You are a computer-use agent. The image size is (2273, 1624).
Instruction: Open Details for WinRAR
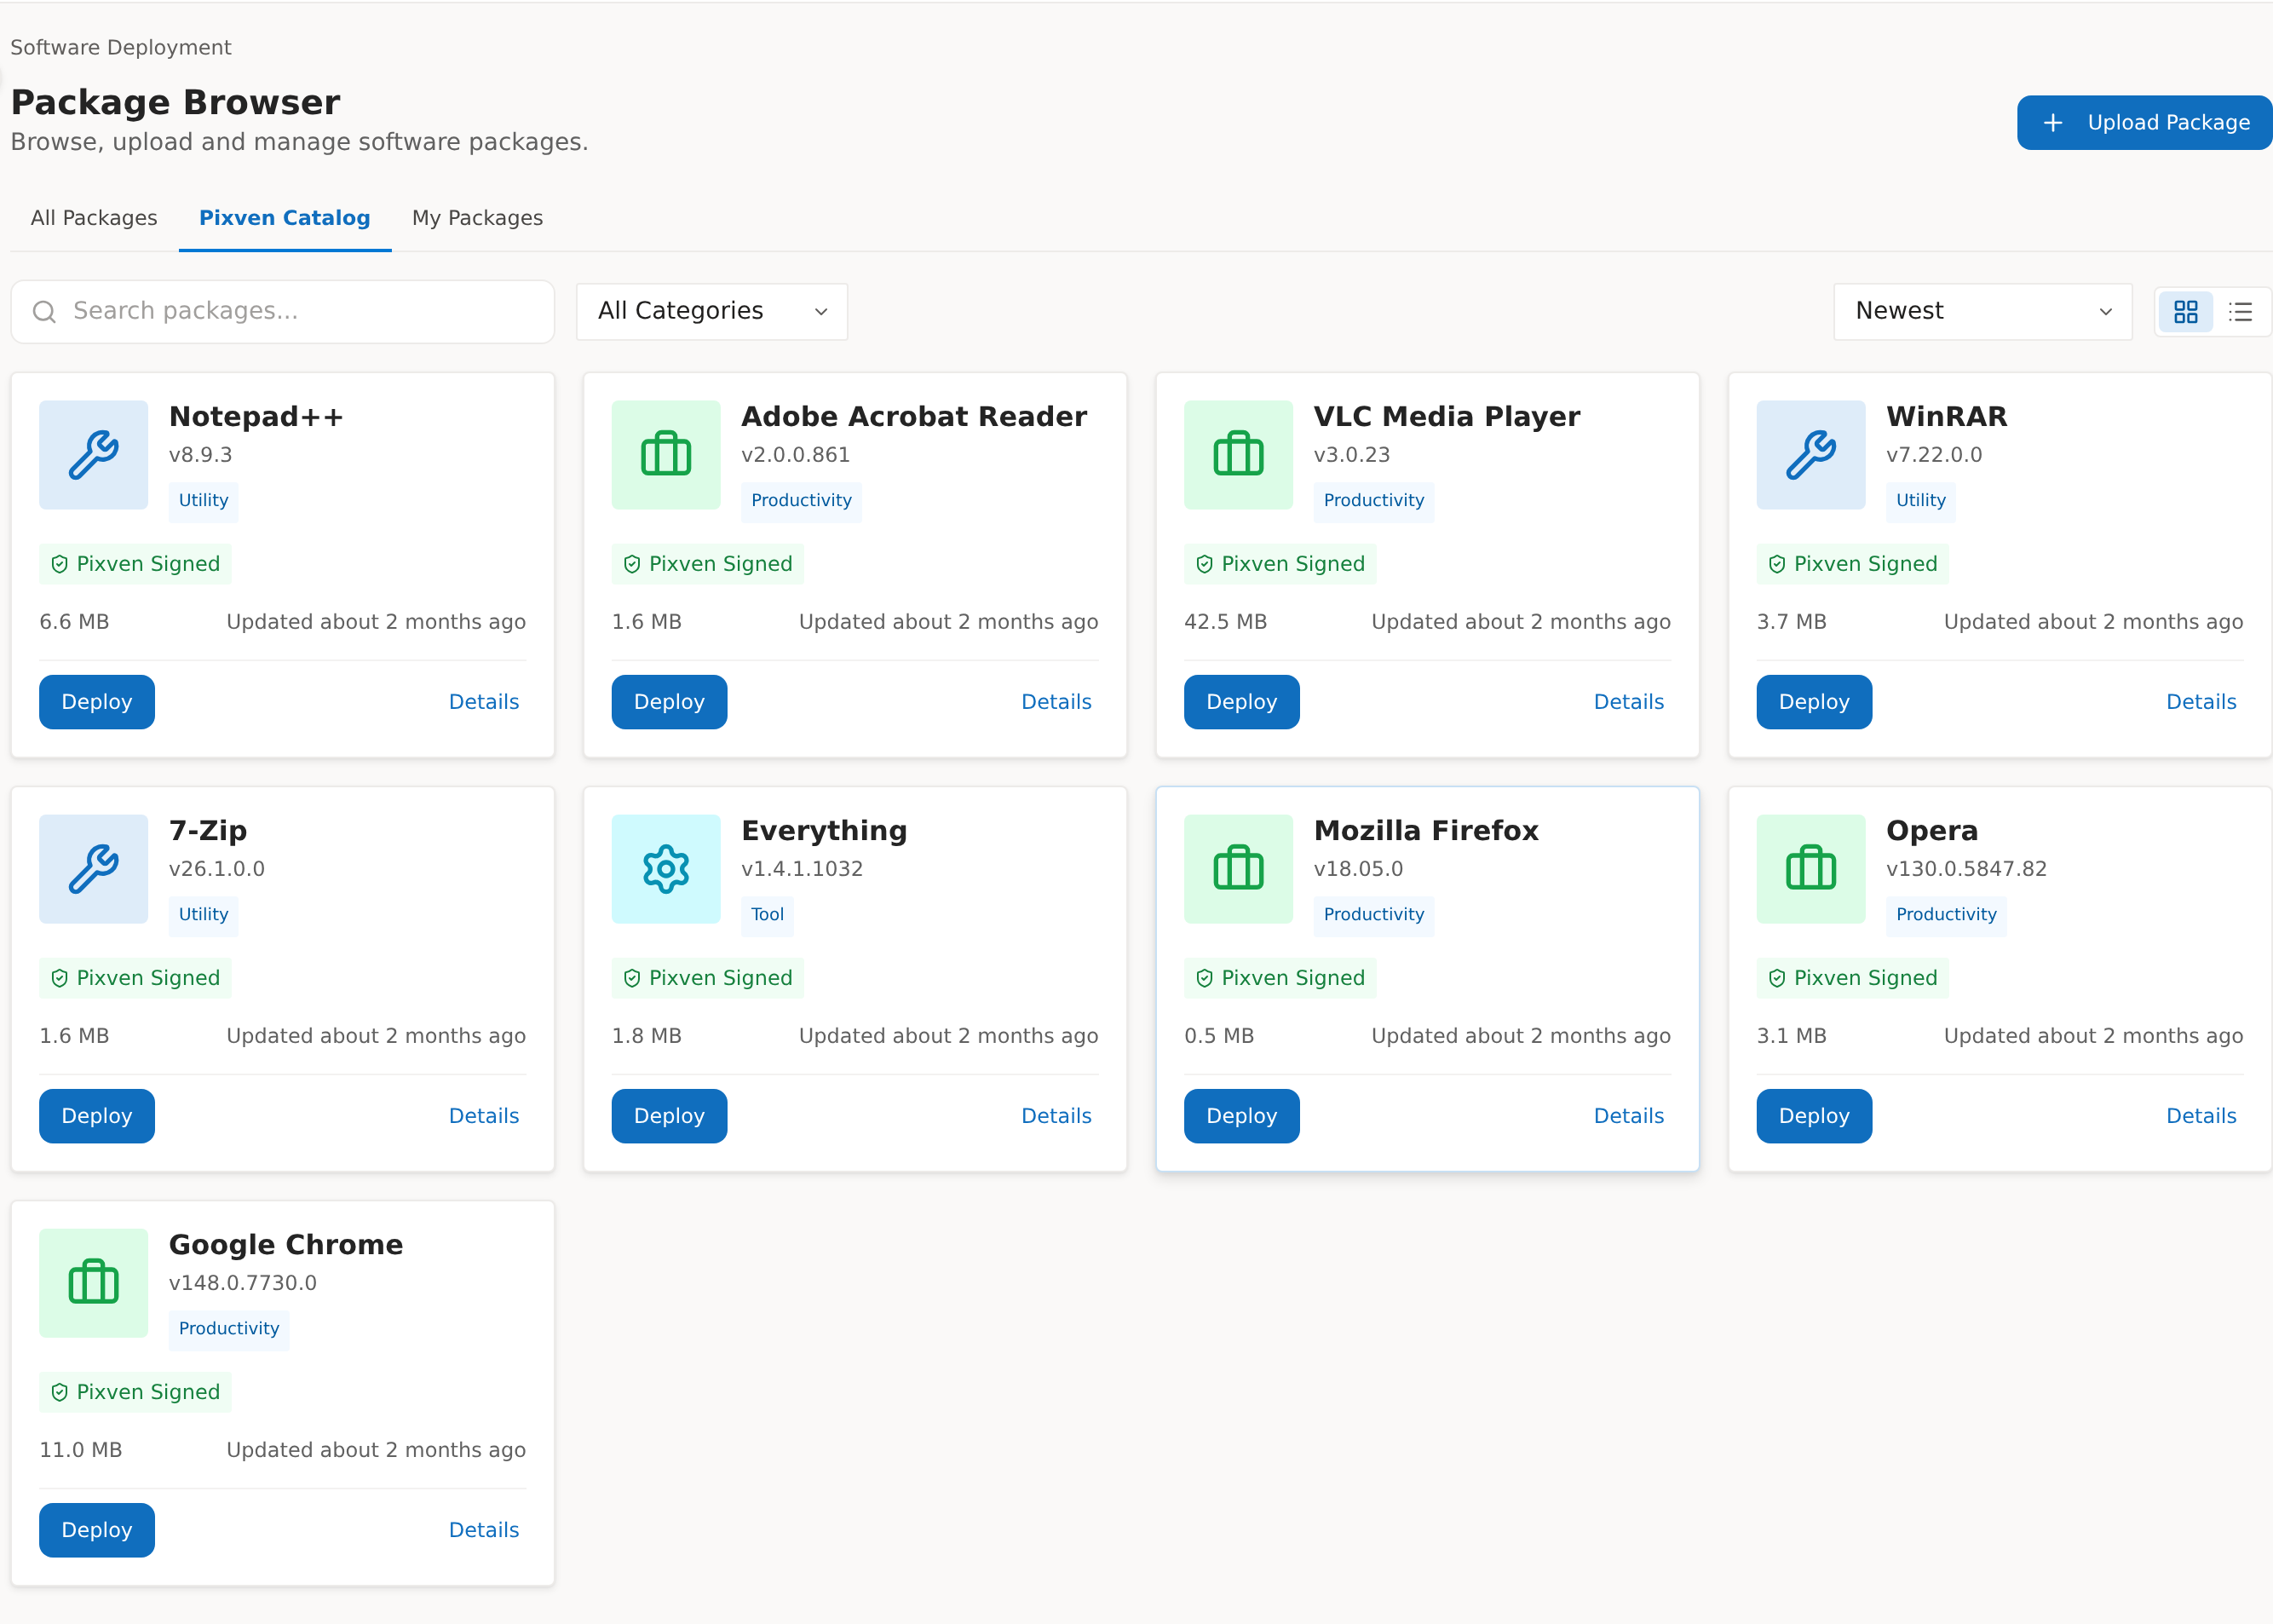[x=2201, y=702]
